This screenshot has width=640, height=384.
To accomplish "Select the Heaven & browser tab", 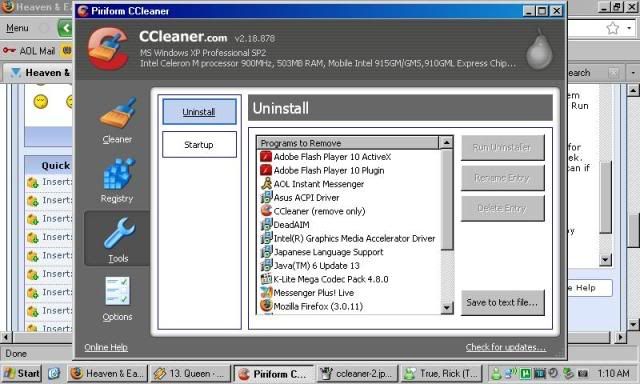I will (39, 73).
